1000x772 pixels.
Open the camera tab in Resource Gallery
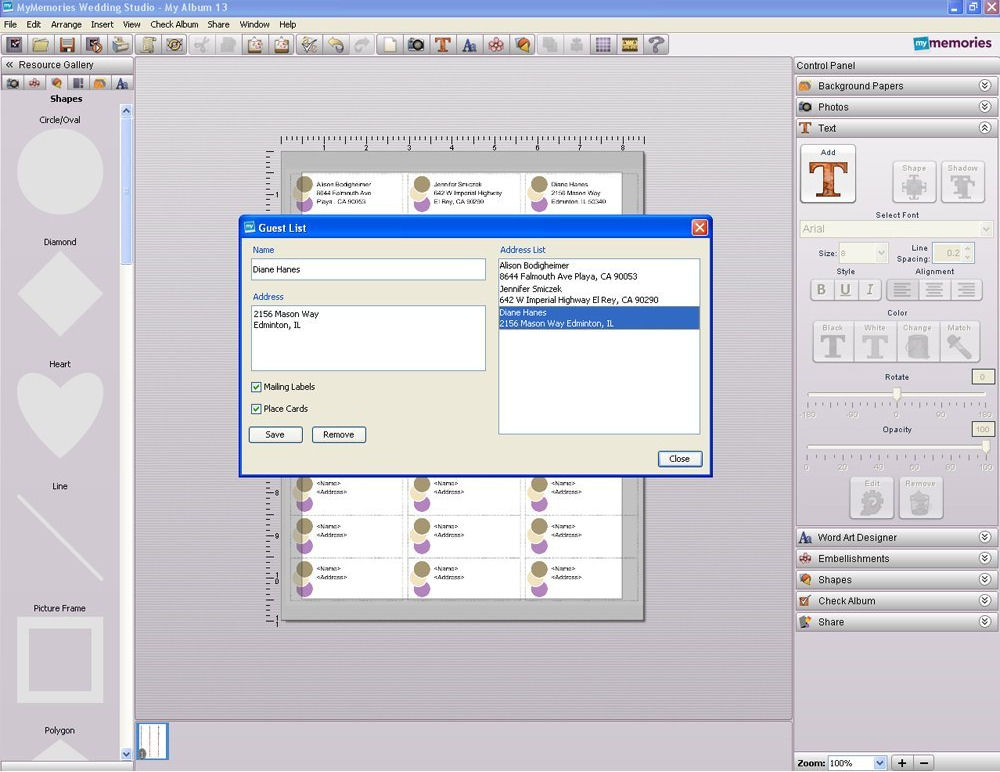point(12,83)
